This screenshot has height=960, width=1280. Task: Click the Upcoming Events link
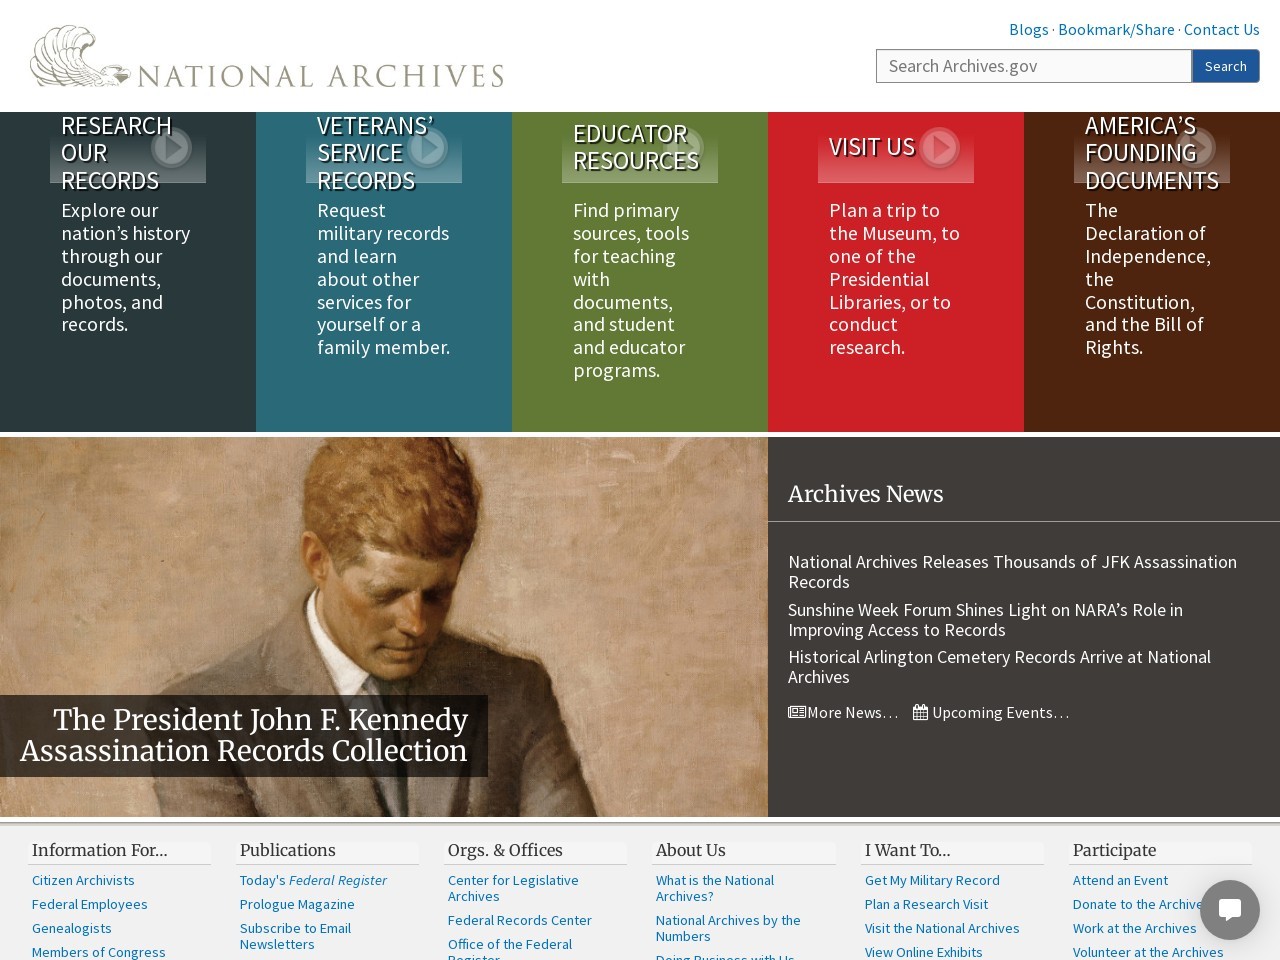tap(1000, 713)
